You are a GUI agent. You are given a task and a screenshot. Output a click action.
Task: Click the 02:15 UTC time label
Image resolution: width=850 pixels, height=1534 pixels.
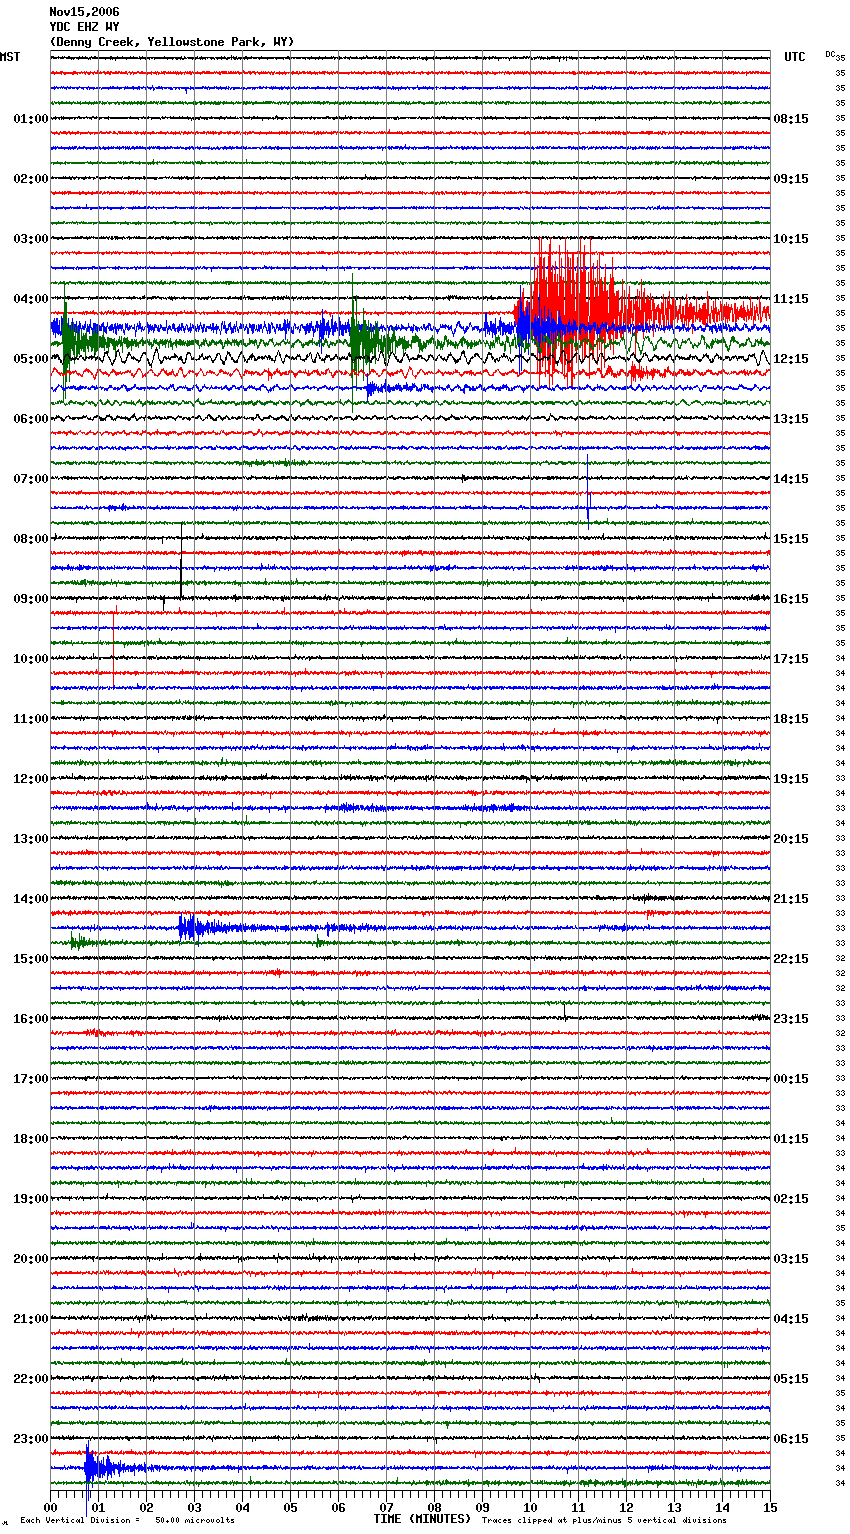point(791,1199)
